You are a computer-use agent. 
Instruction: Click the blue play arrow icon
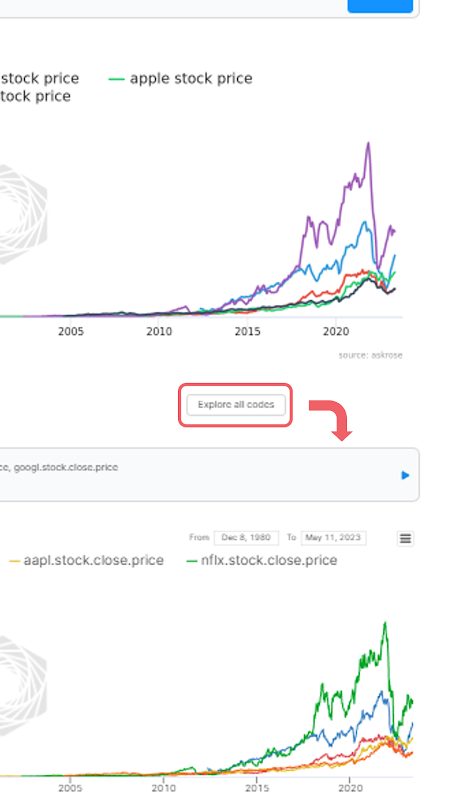point(405,475)
